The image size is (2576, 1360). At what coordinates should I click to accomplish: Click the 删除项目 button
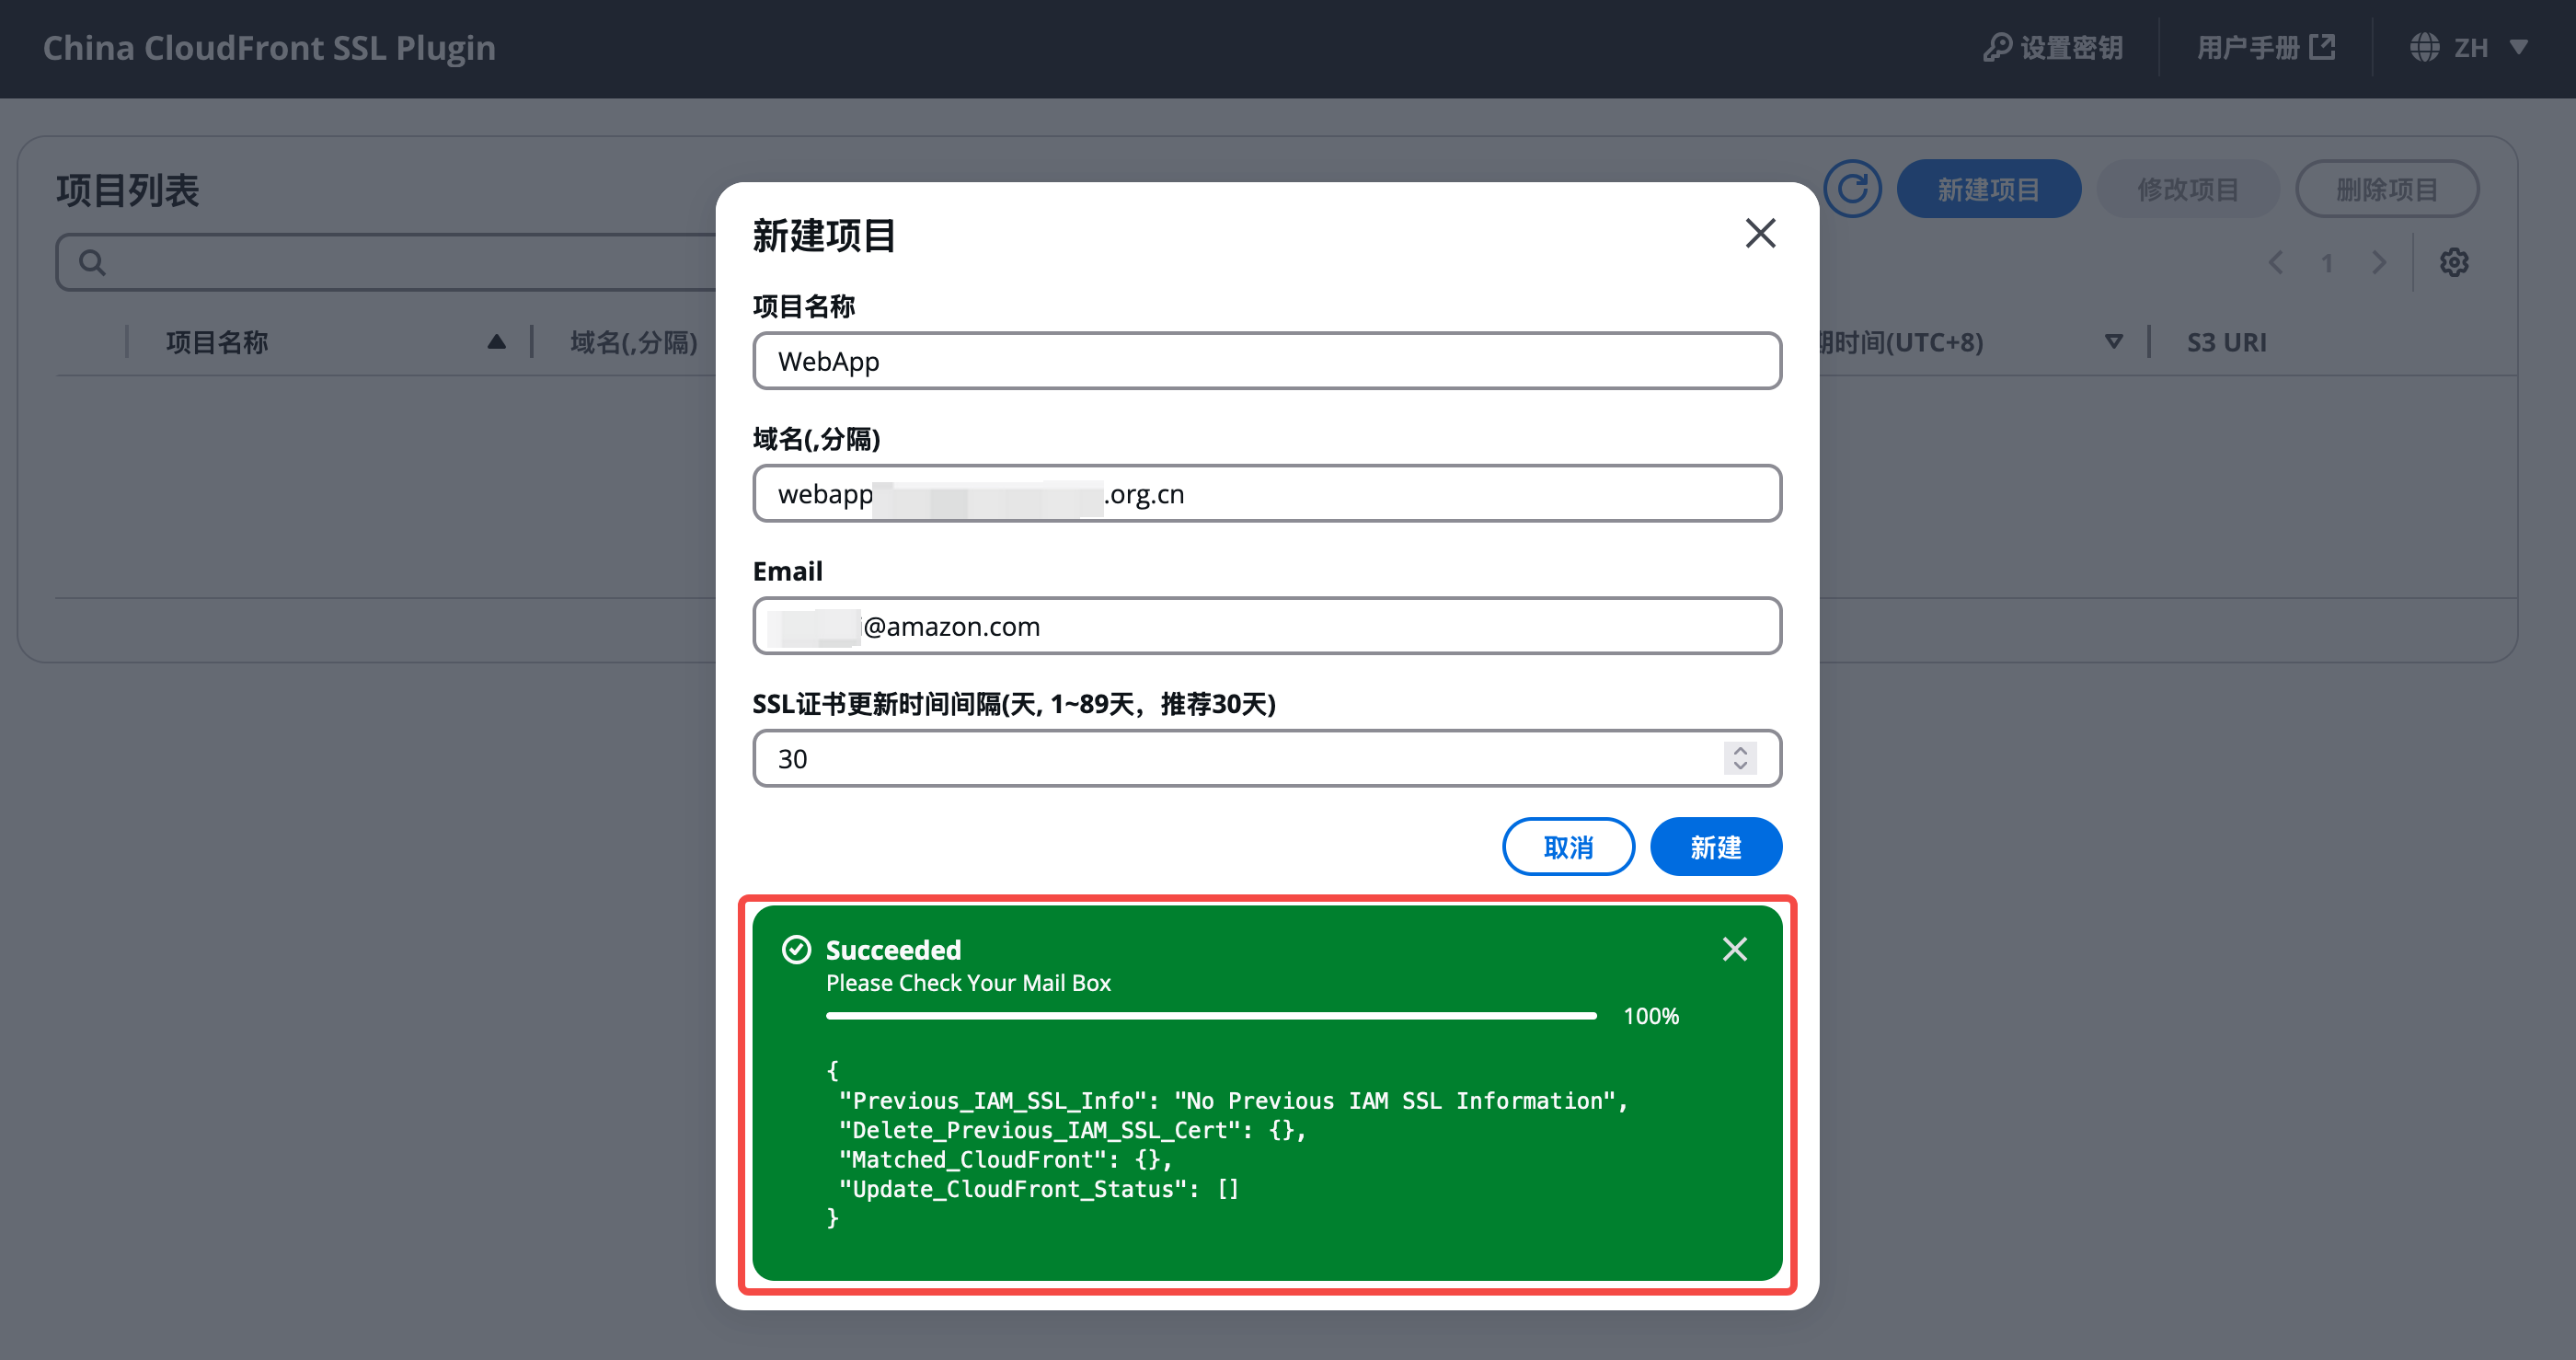pos(2386,189)
